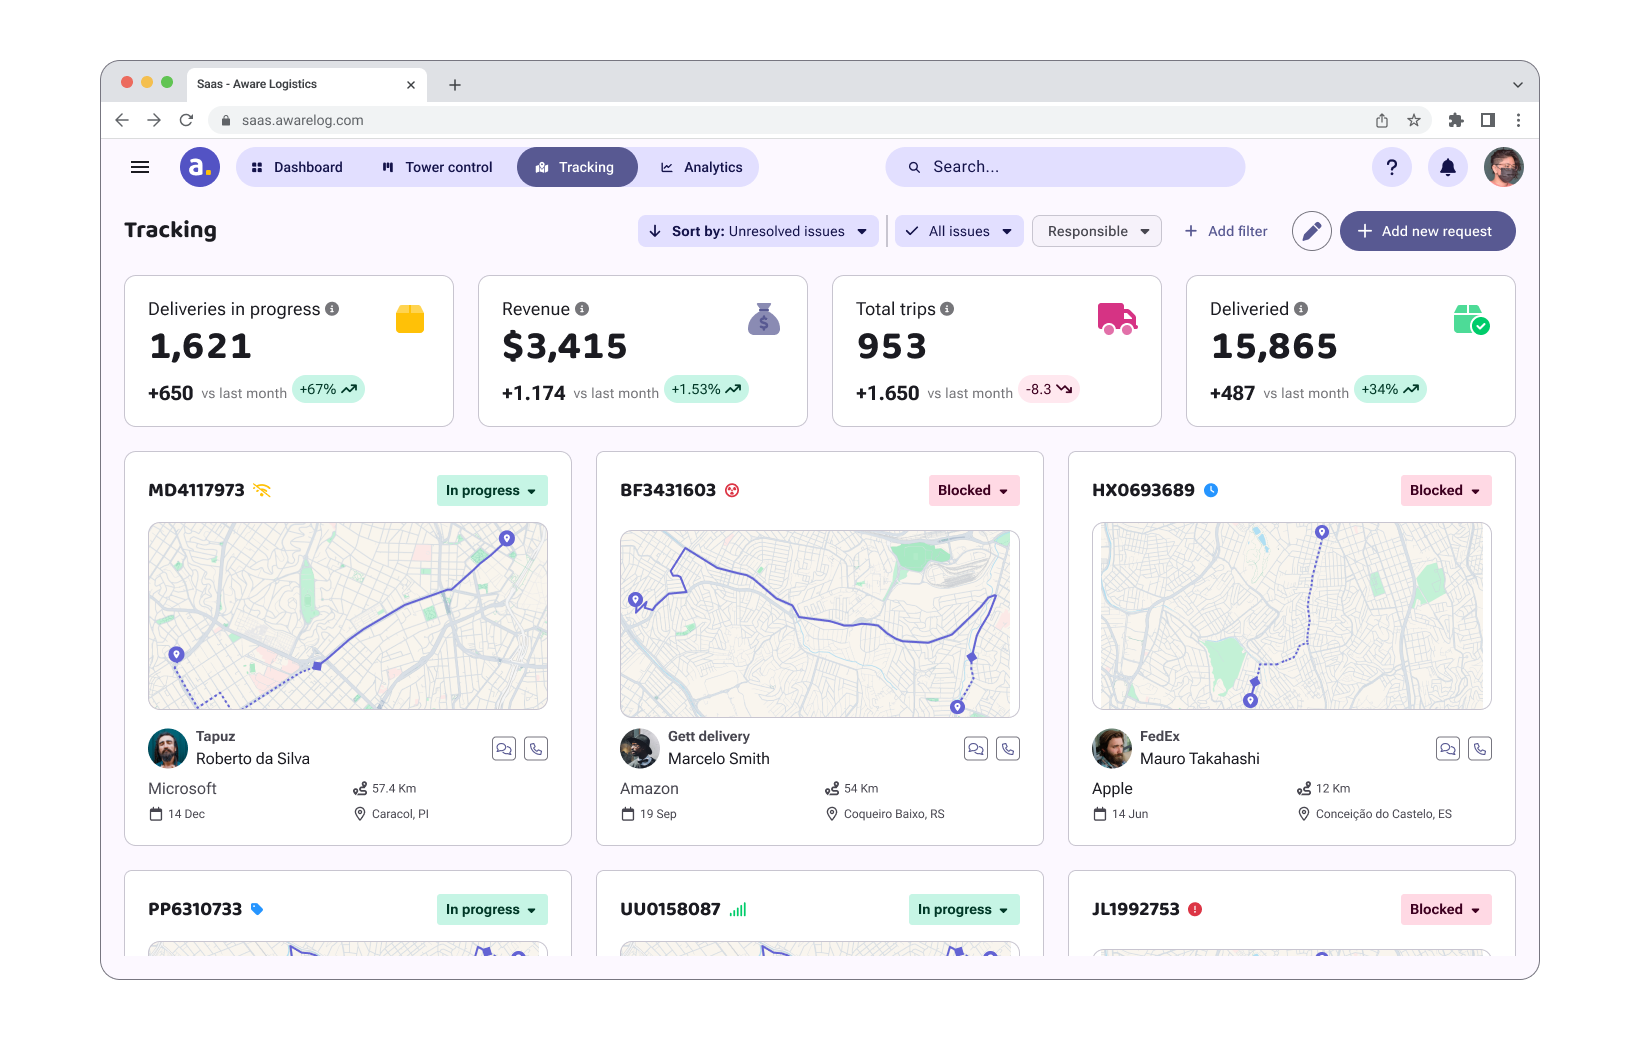The height and width of the screenshot is (1040, 1640).
Task: Click Roberto da Silva's avatar
Action: [x=168, y=748]
